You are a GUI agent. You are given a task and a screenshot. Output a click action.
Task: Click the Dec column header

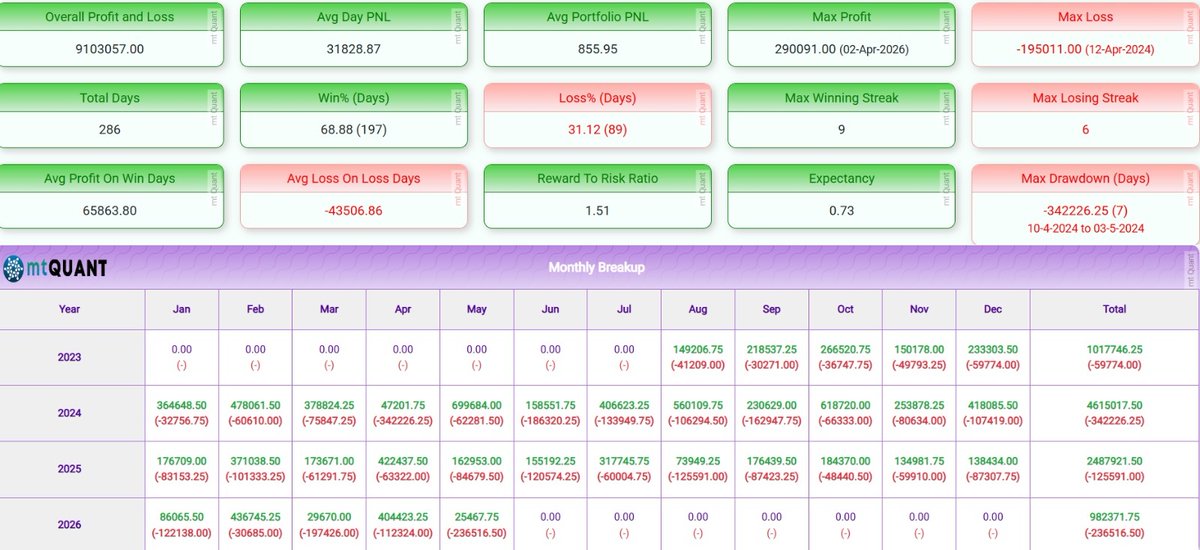tap(993, 309)
